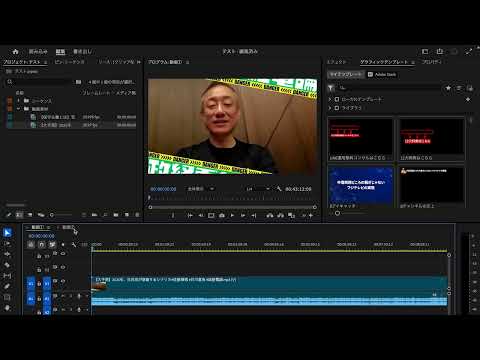Screen dimensions: 480x360
Task: Select the blue background template thumbnail
Action: tap(360, 185)
